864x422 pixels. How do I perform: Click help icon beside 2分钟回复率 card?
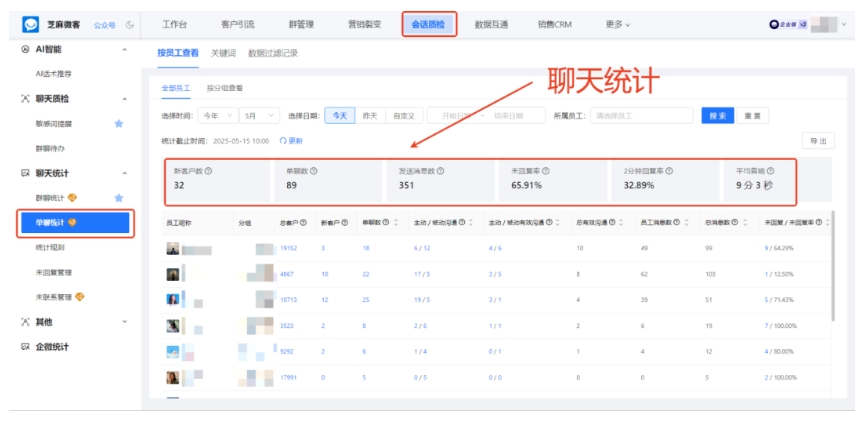[x=669, y=171]
